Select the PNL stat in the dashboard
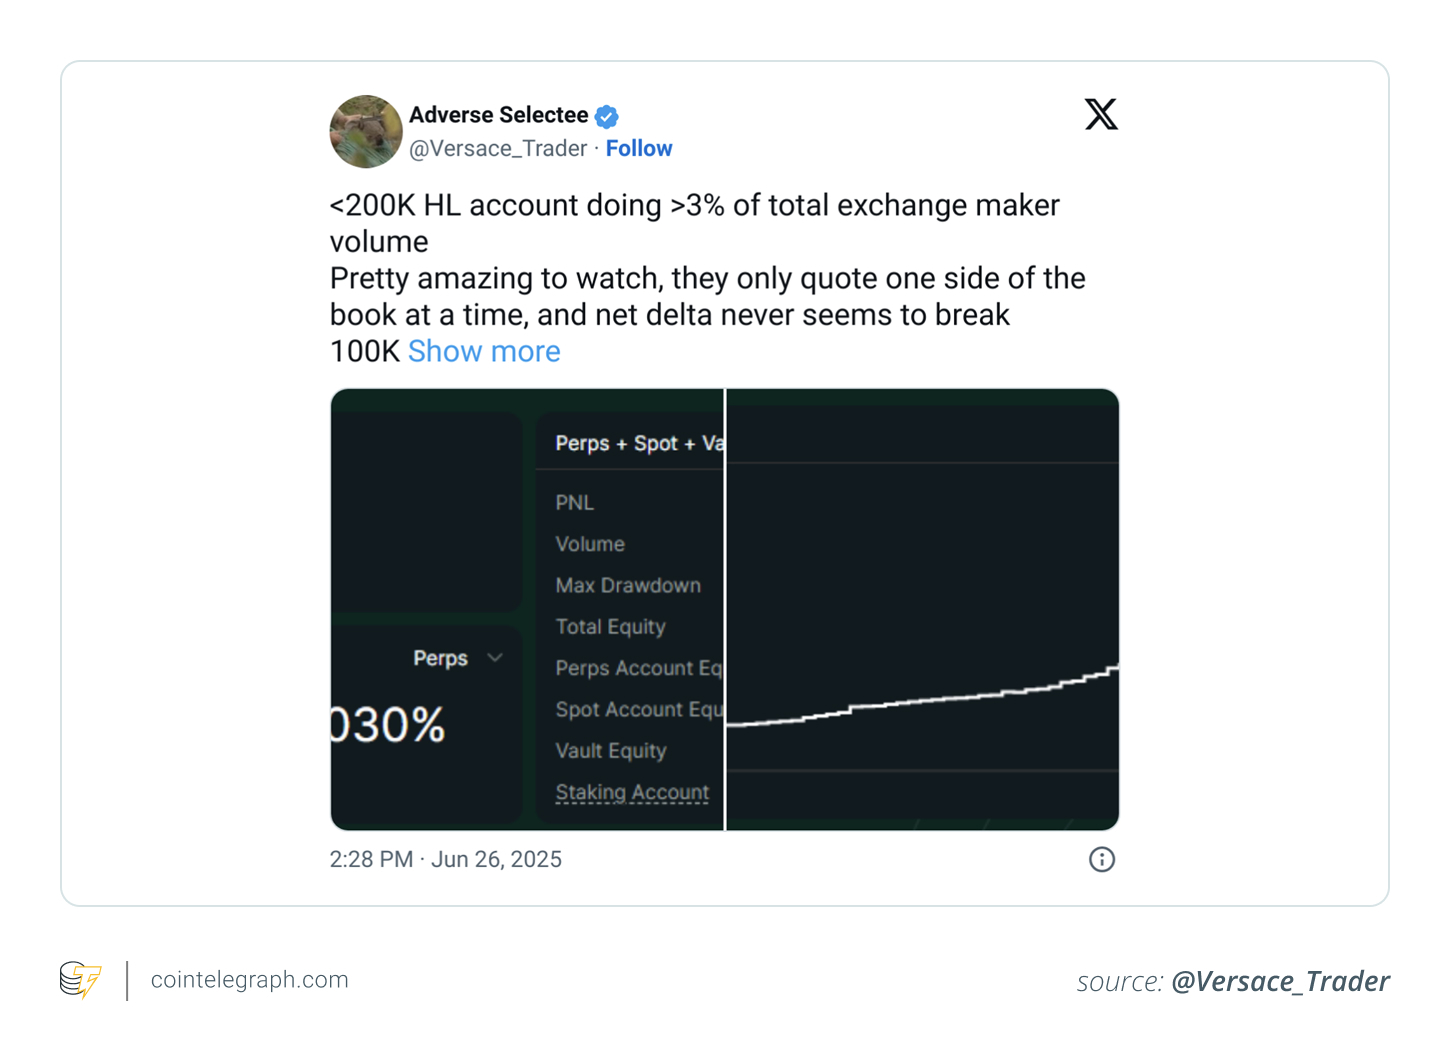The width and height of the screenshot is (1450, 1061). pos(574,503)
